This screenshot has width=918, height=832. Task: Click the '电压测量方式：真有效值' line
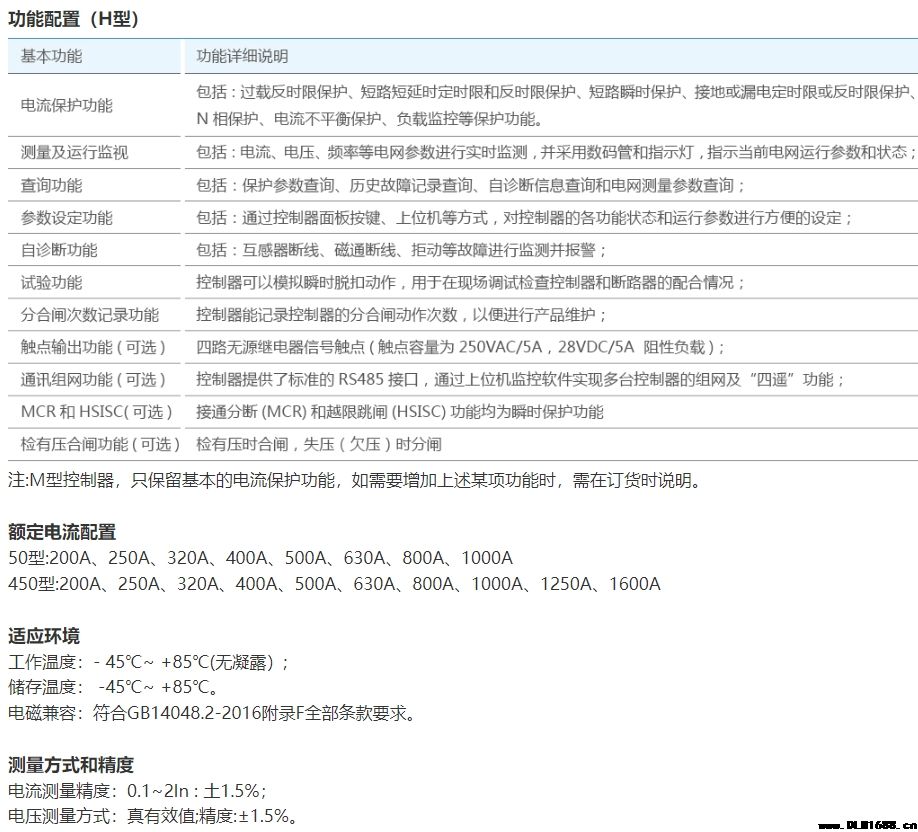point(153,816)
